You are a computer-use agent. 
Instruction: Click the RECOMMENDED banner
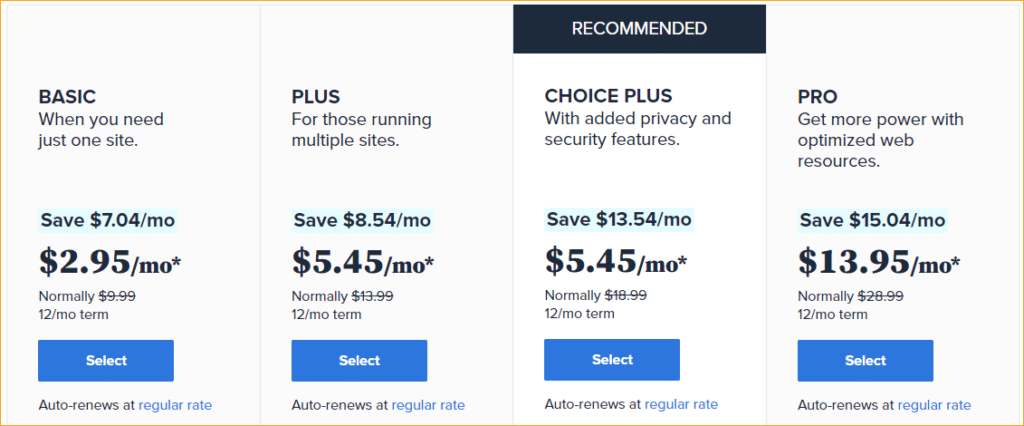(x=639, y=29)
